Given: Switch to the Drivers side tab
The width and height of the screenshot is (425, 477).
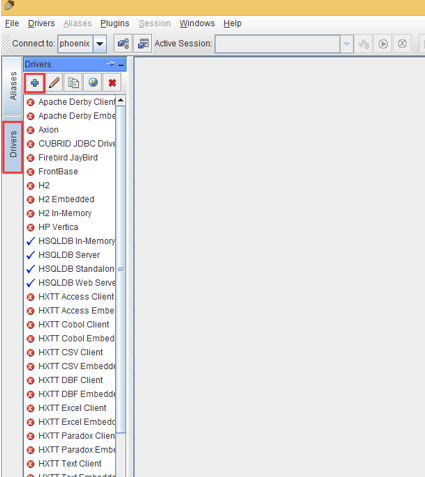Looking at the screenshot, I should point(13,147).
